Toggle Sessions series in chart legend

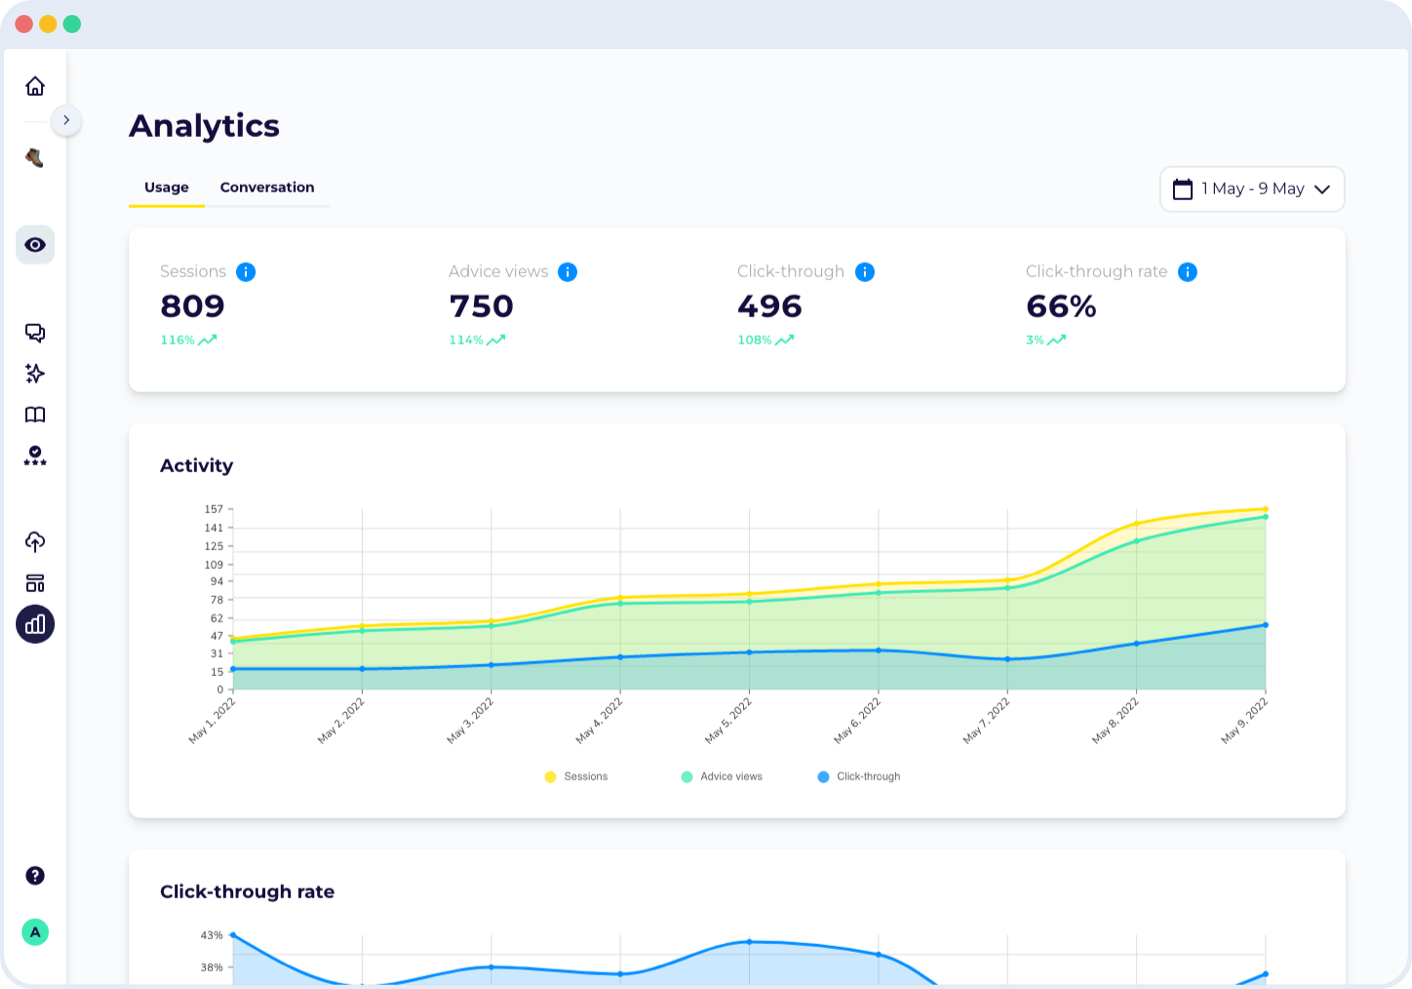tap(576, 777)
